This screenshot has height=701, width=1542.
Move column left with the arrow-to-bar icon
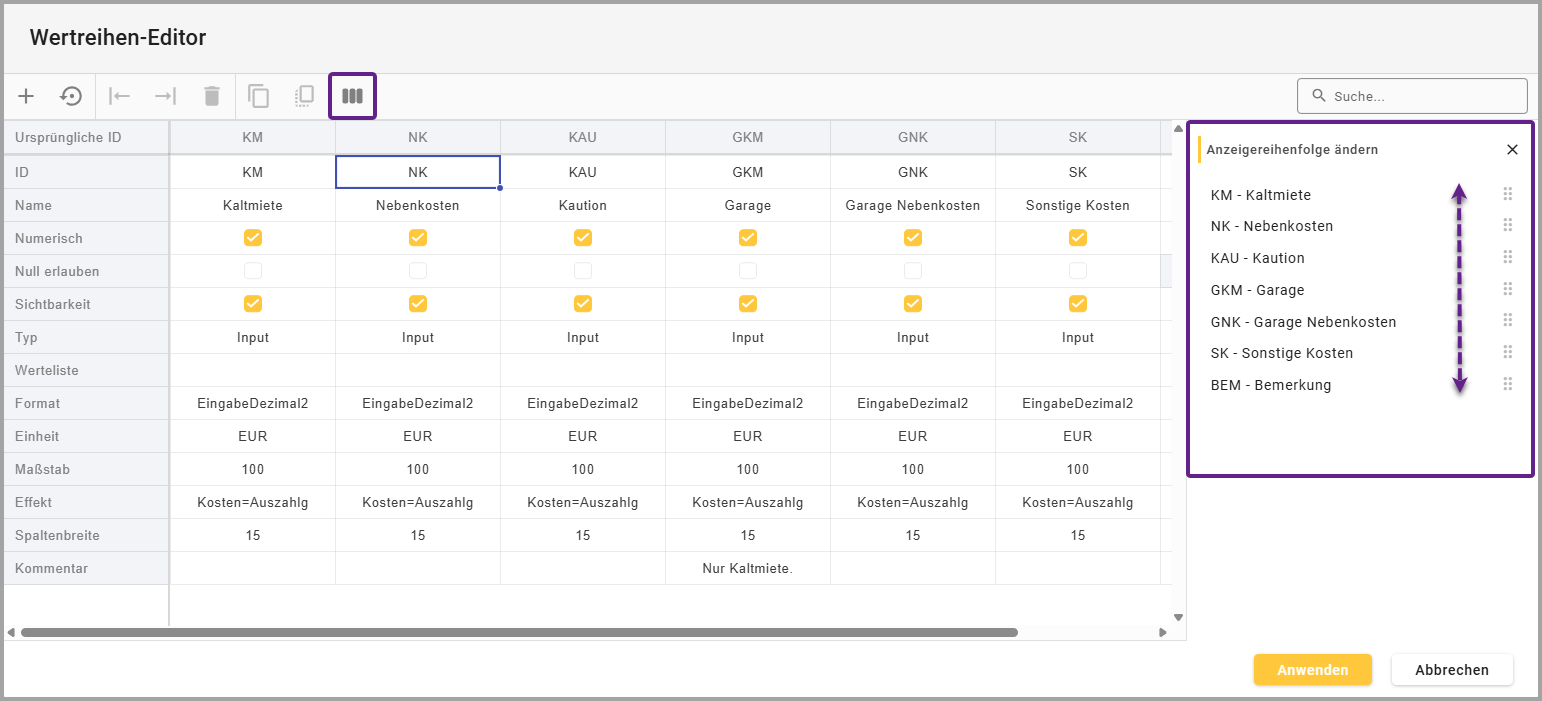(120, 96)
